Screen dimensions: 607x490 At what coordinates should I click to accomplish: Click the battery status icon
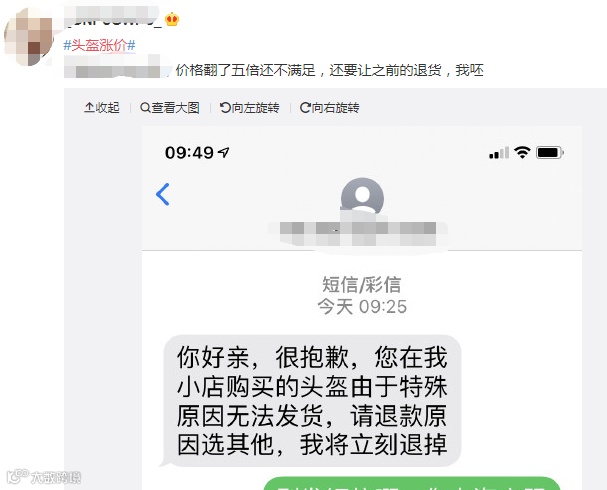click(550, 152)
